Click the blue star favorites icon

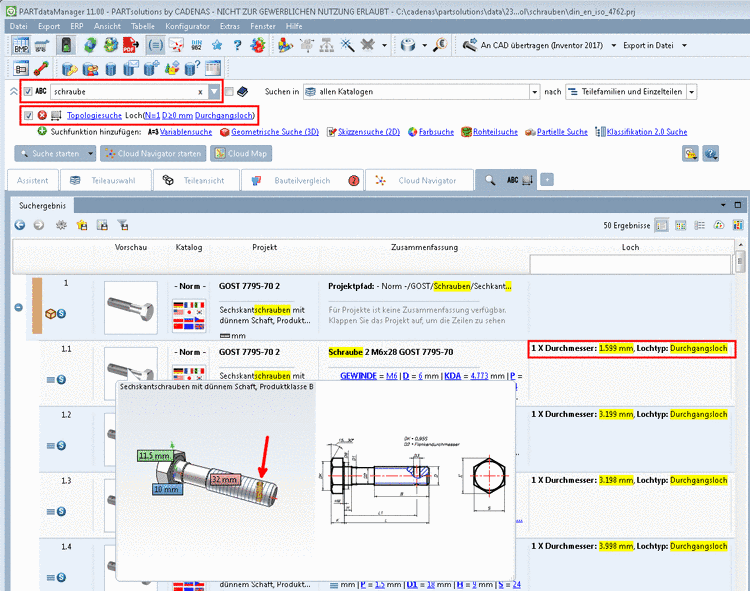point(217,45)
